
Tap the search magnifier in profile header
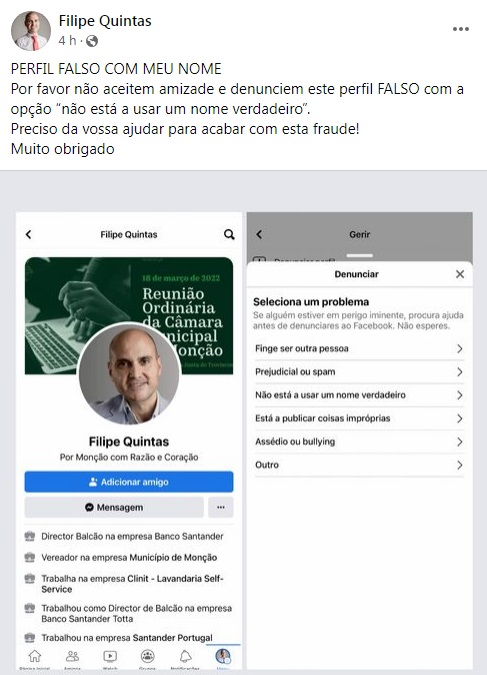(229, 235)
